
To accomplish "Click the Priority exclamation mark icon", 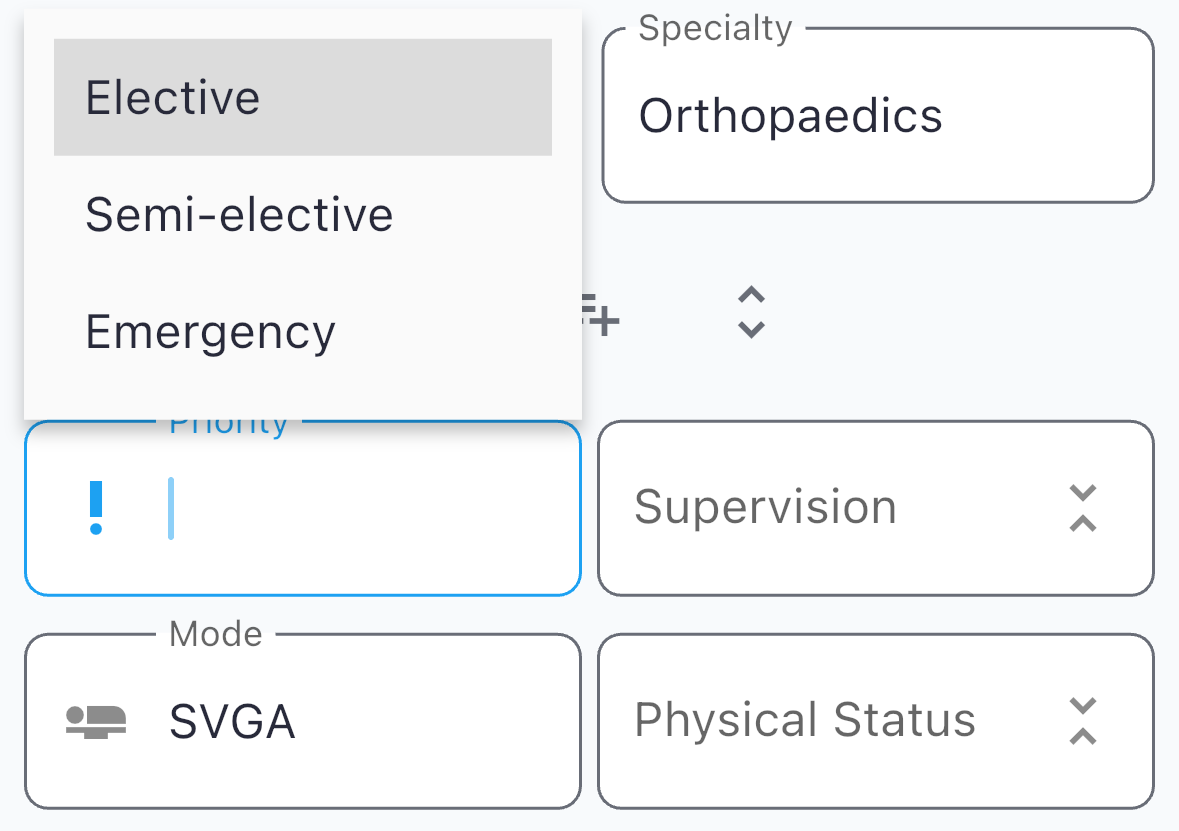I will point(96,508).
